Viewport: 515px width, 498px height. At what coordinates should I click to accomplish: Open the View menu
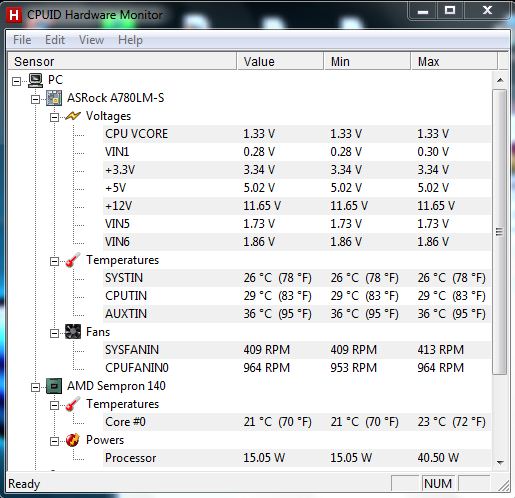tap(91, 40)
